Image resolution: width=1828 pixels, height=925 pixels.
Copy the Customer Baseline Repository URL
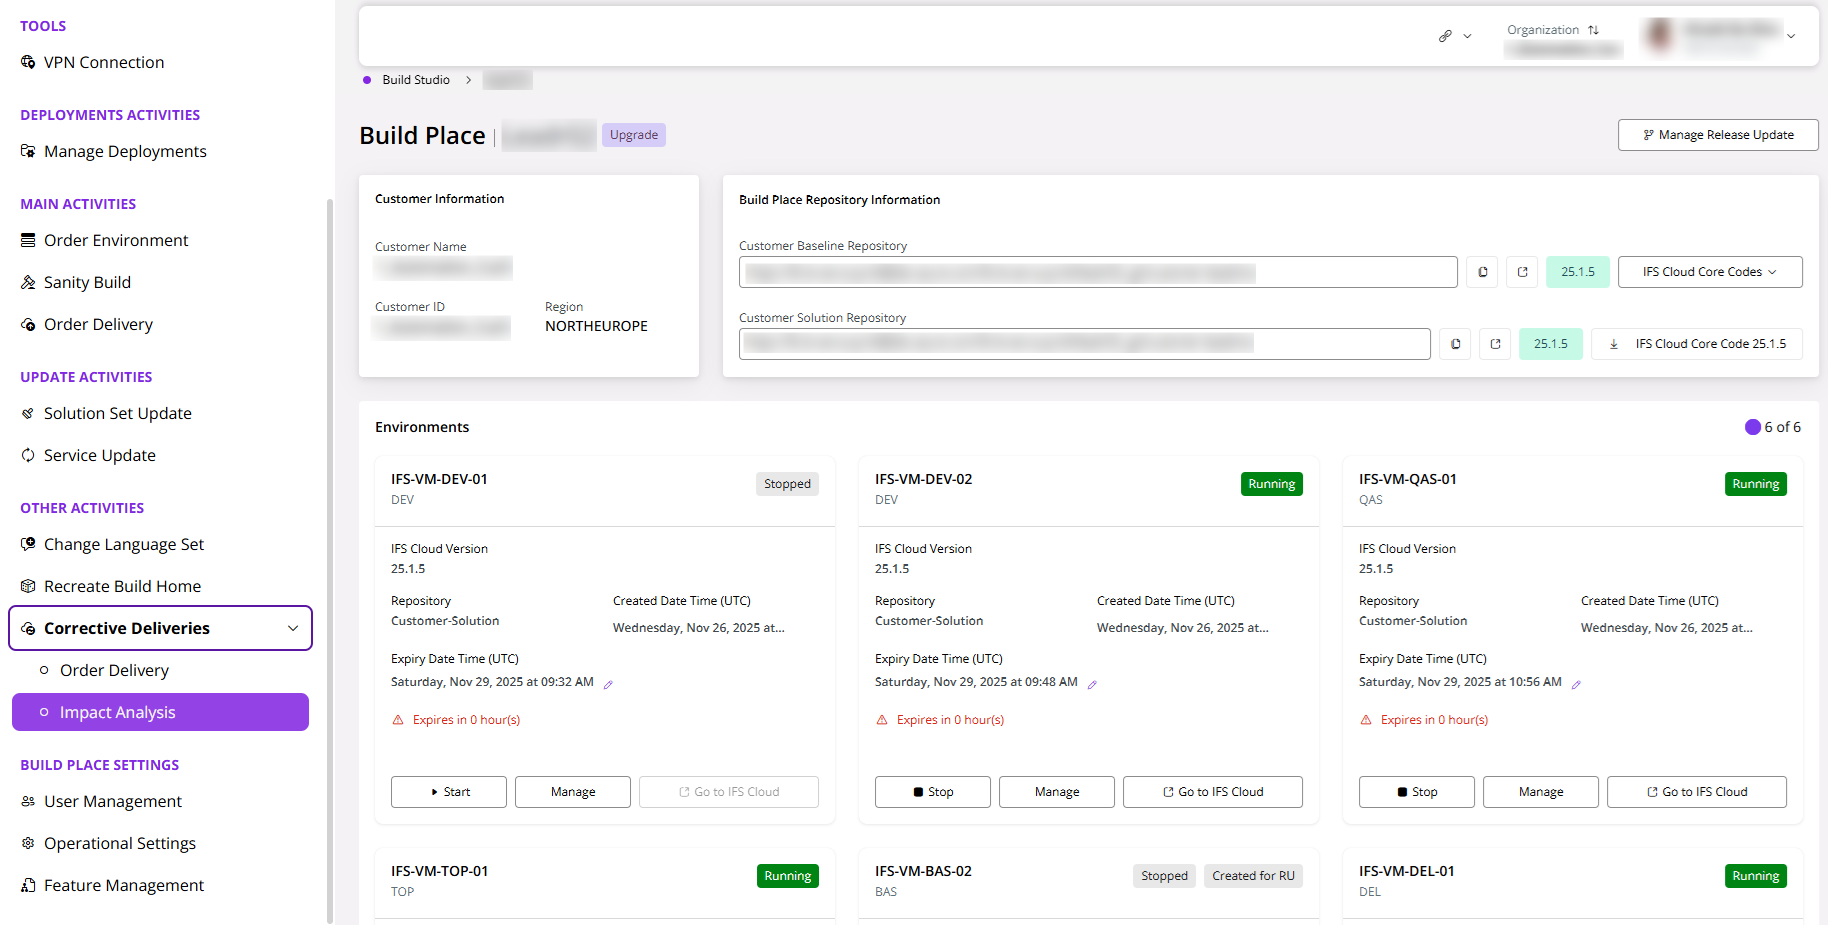coord(1482,272)
